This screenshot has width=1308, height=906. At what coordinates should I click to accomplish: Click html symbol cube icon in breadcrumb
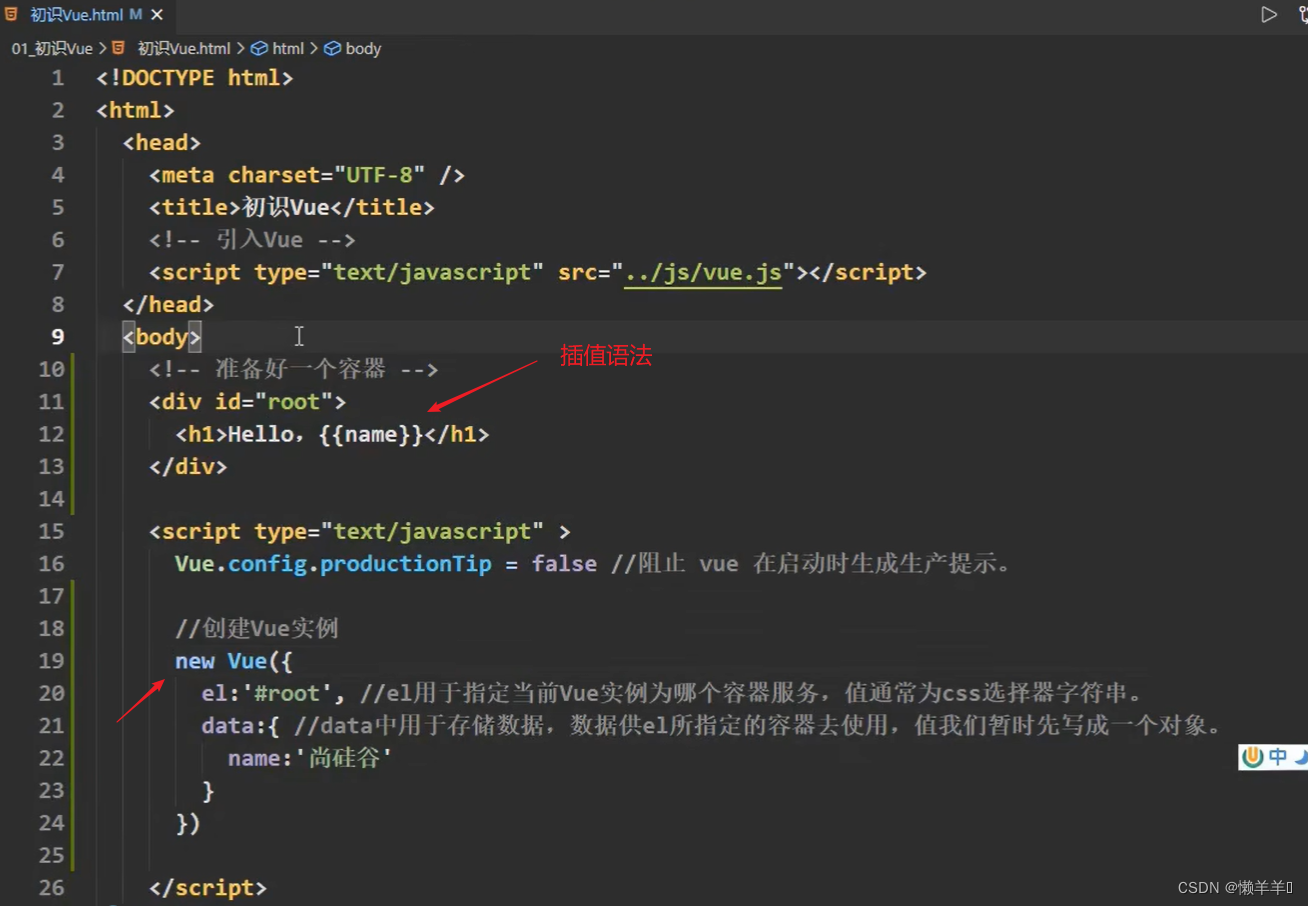(259, 48)
